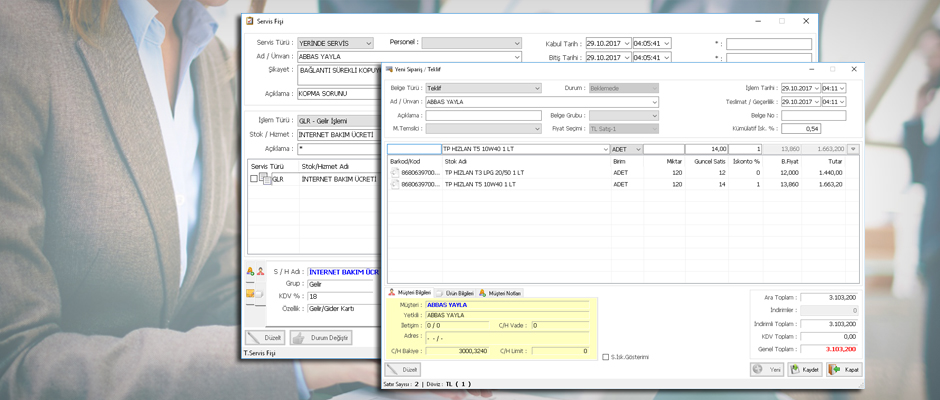The height and width of the screenshot is (400, 940).
Task: Click the grey box icon in Servis Fişi
Action: [x=260, y=294]
